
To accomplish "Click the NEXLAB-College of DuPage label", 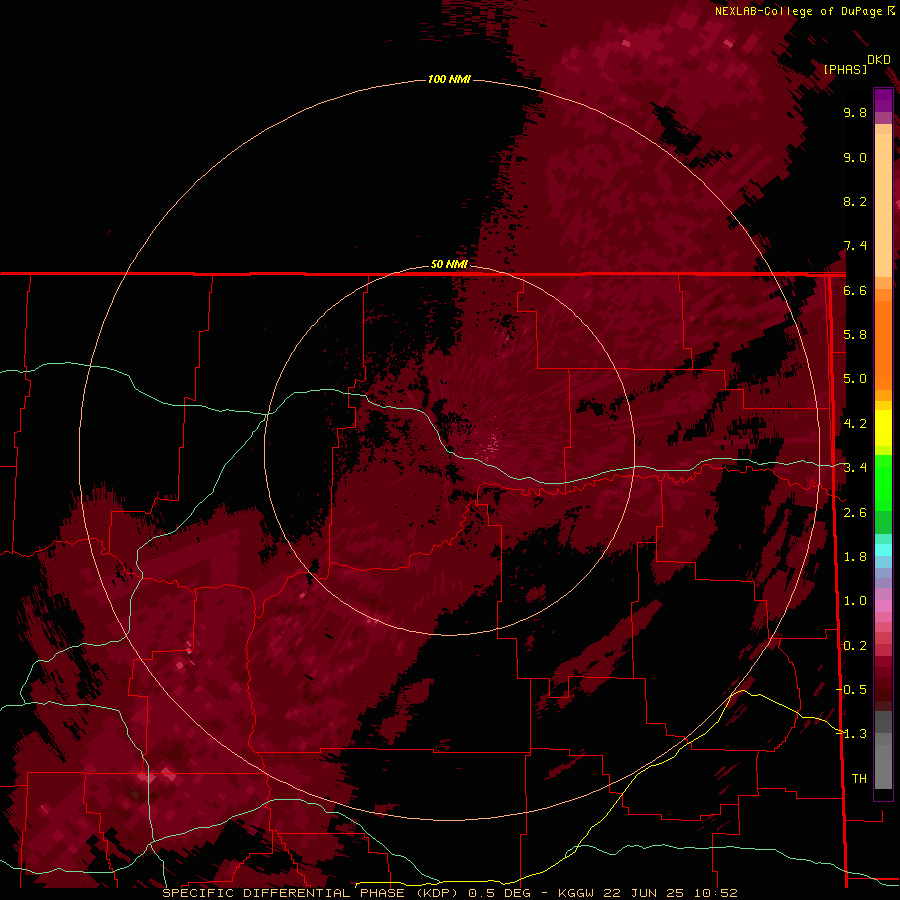I will click(800, 11).
